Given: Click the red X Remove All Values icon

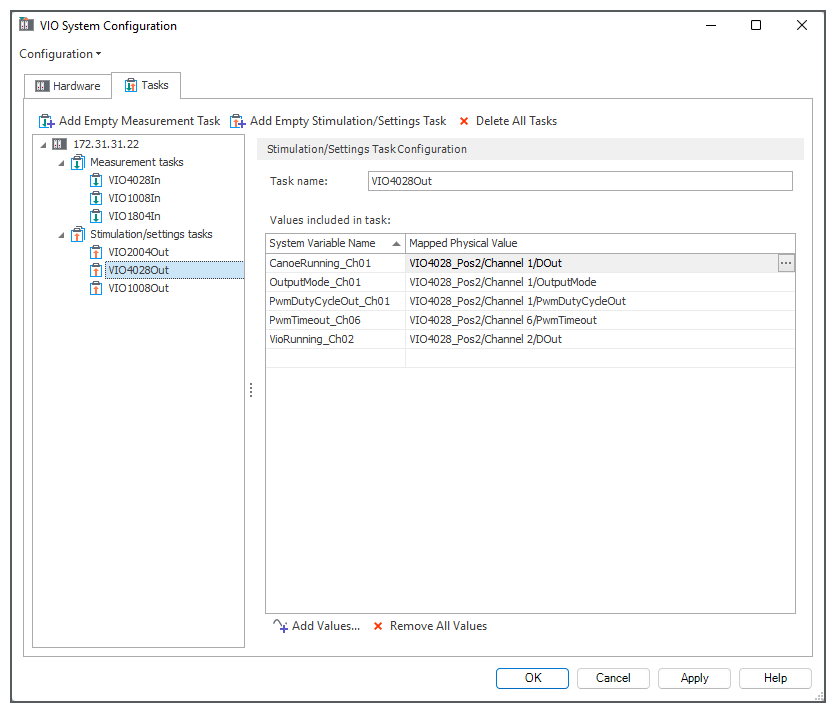Looking at the screenshot, I should [378, 626].
